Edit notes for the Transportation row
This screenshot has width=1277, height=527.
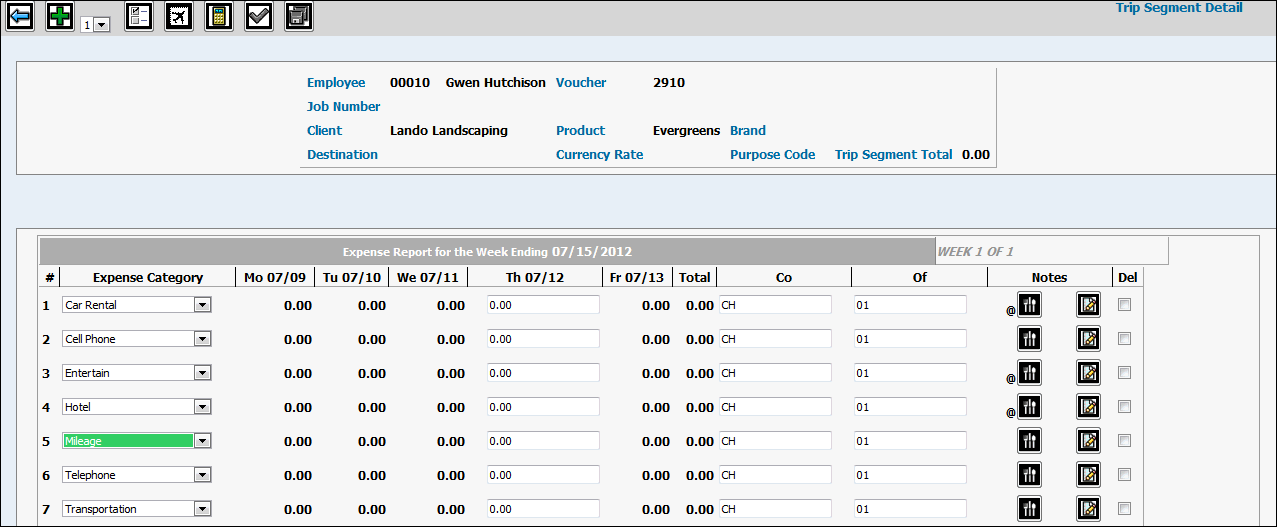point(1089,509)
